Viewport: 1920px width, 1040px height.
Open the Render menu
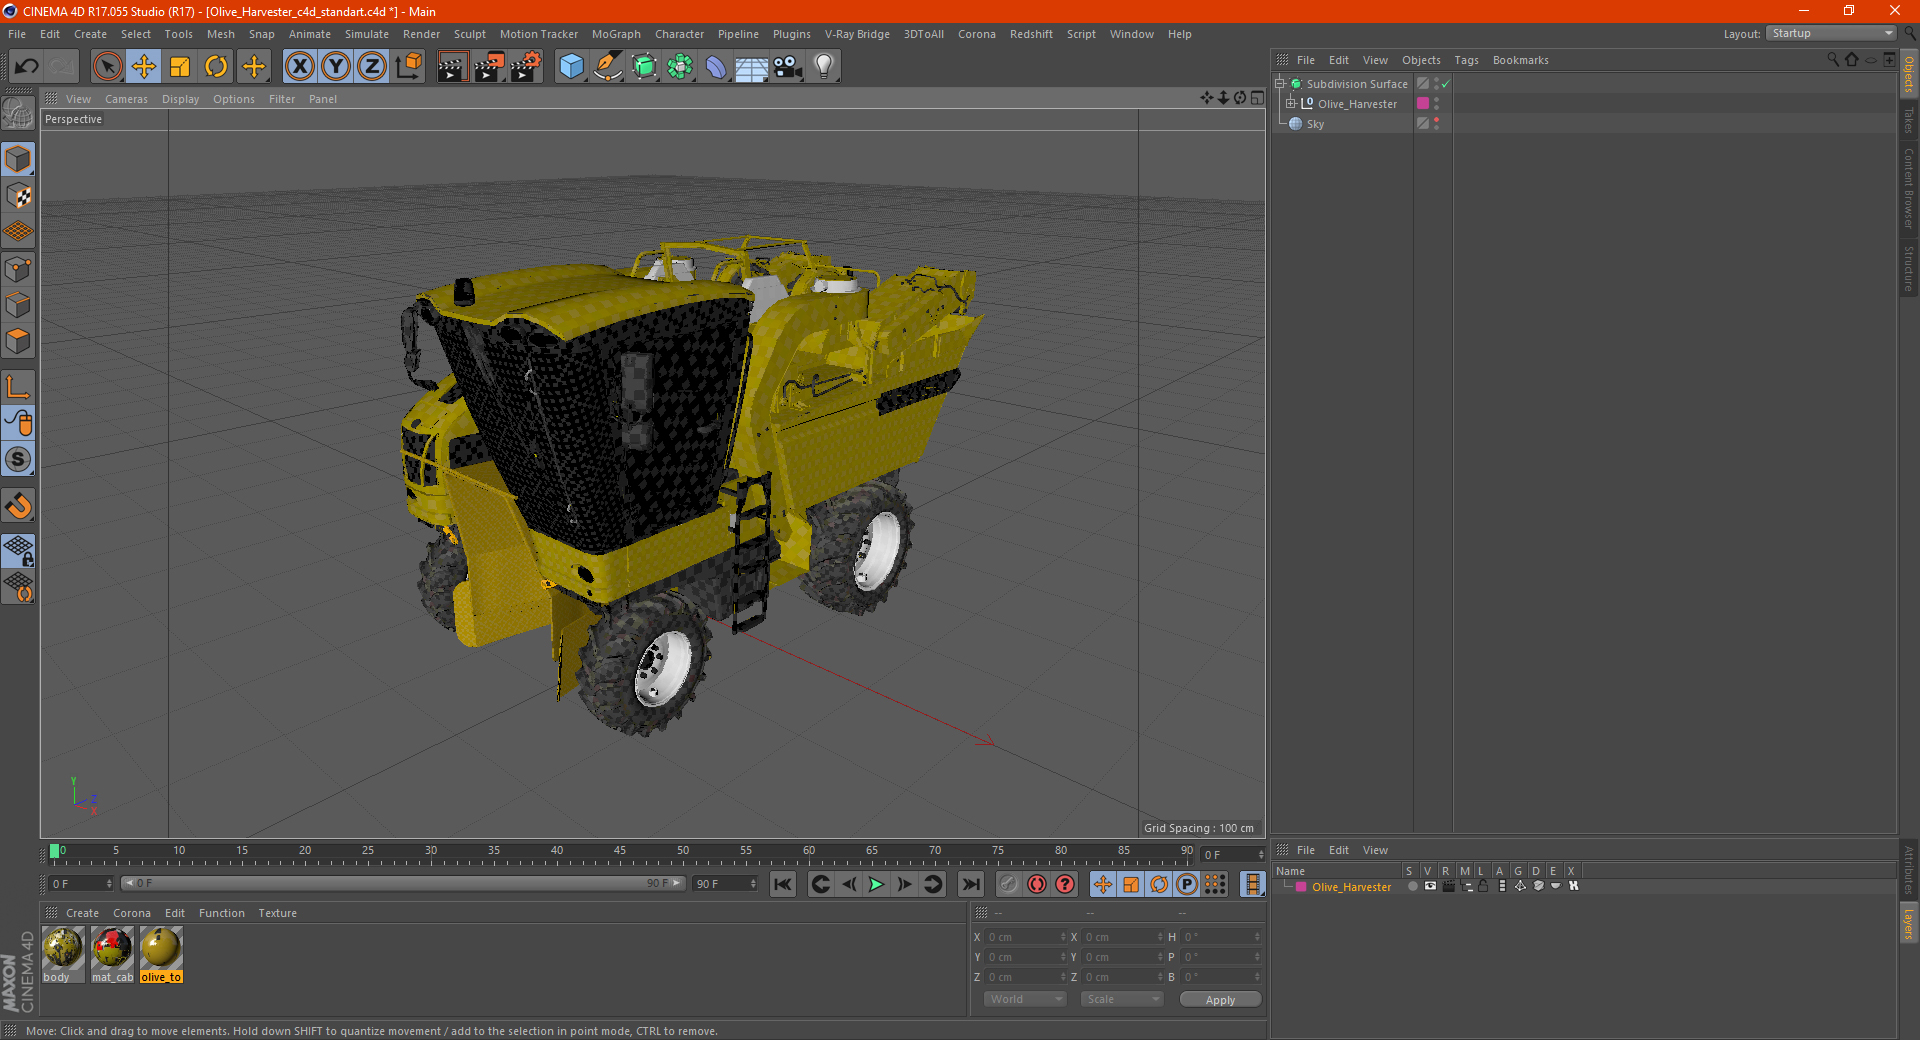pyautogui.click(x=421, y=34)
